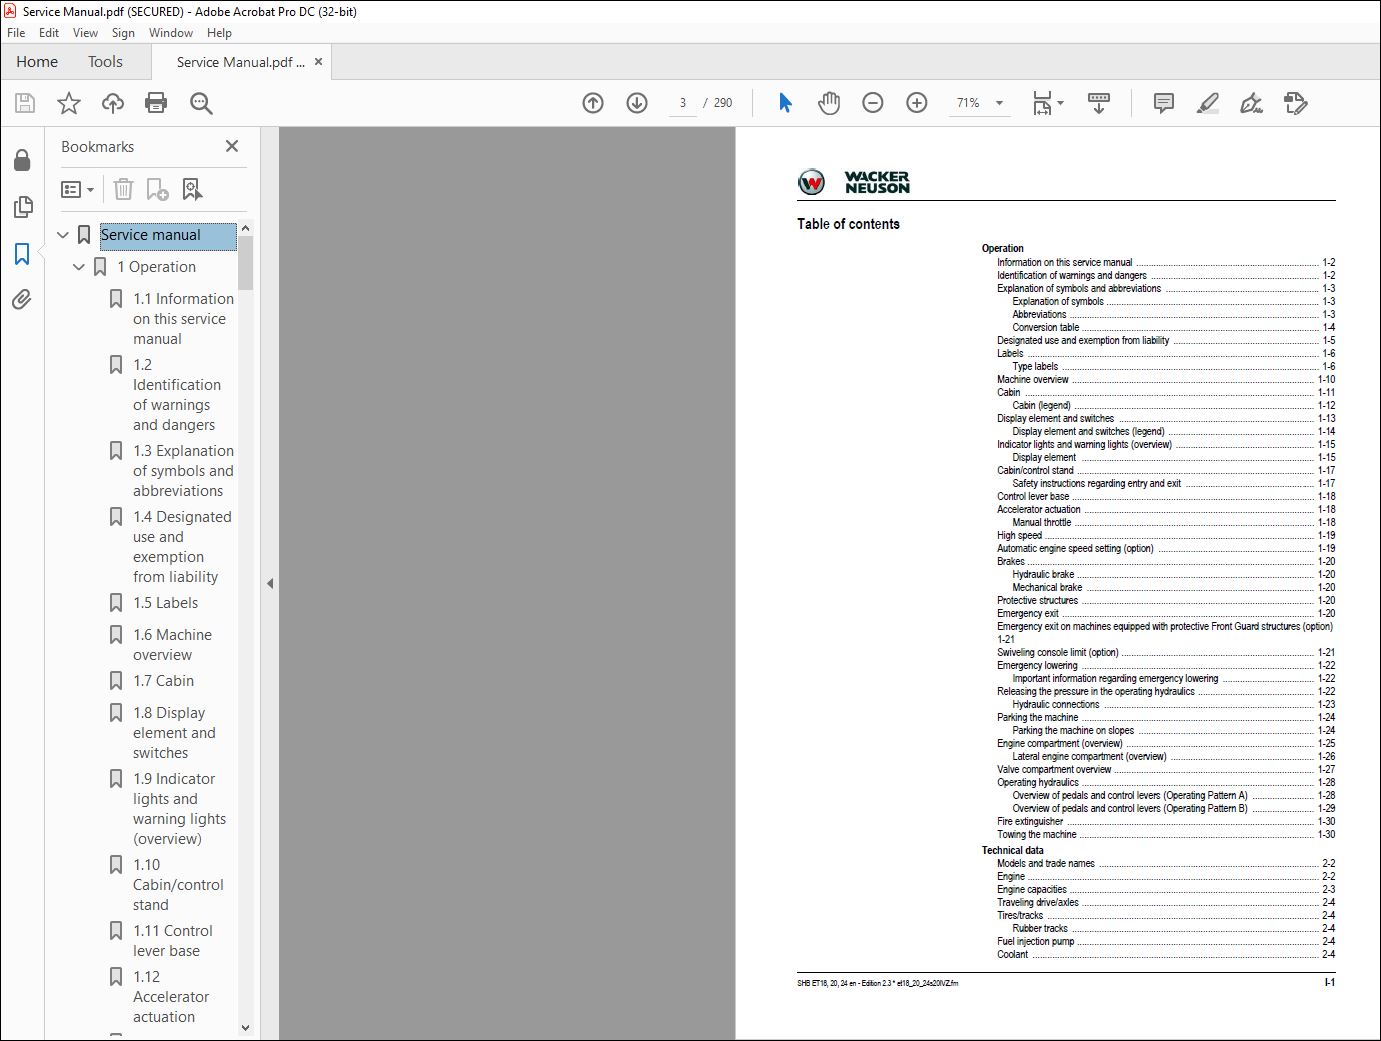Select the arrow selection tool
The height and width of the screenshot is (1041, 1381).
point(785,103)
